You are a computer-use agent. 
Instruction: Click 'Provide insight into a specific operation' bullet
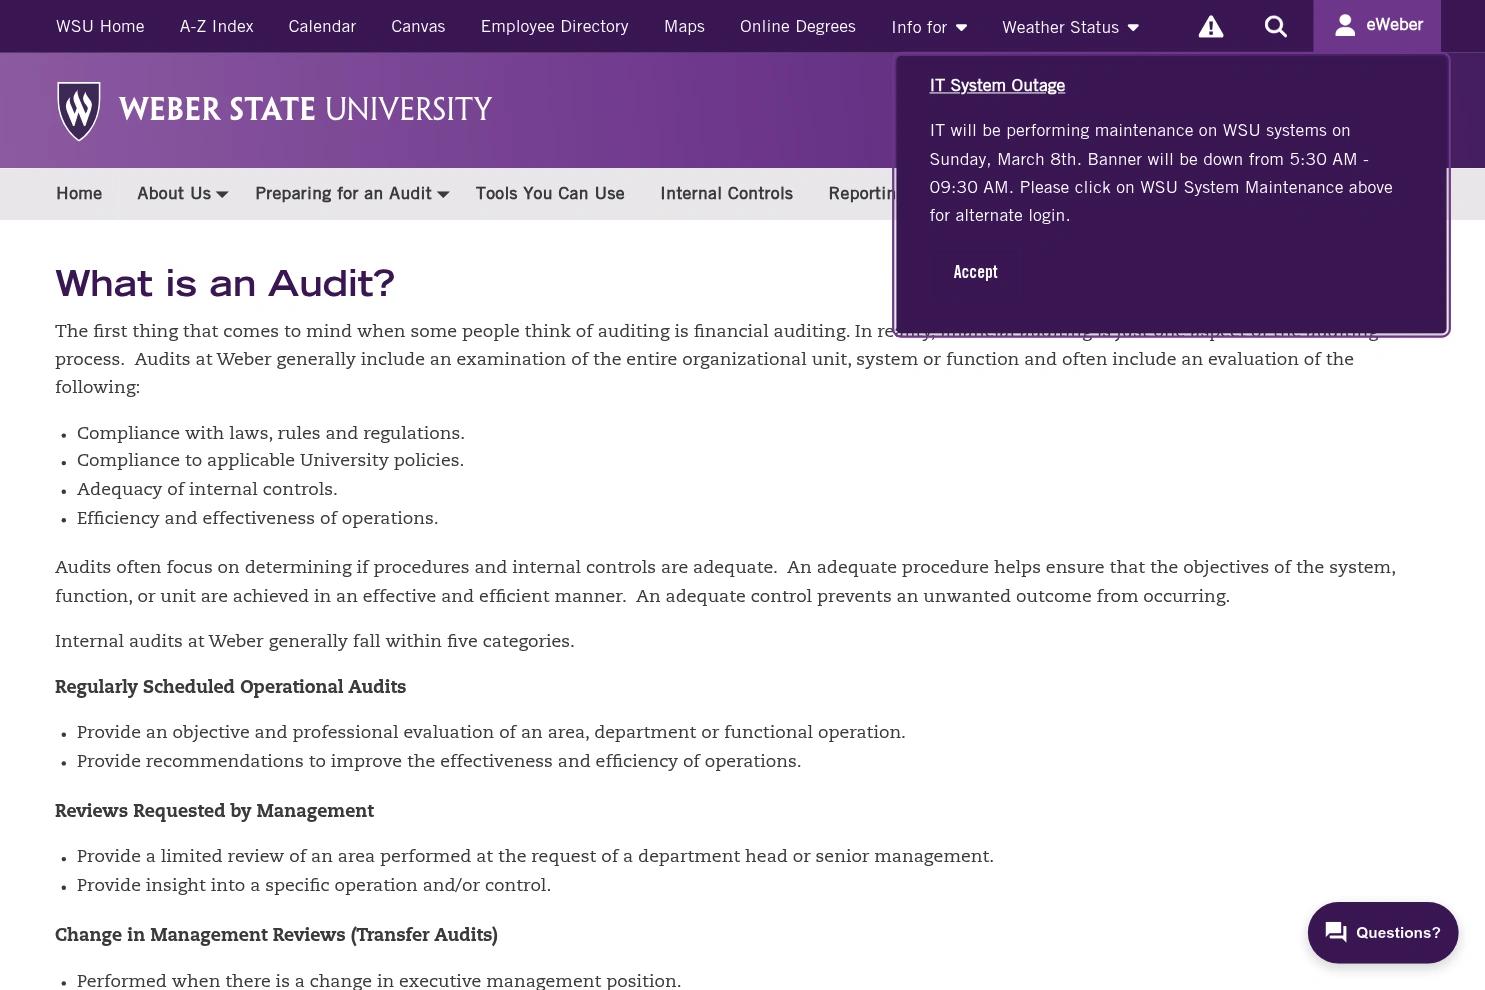click(314, 886)
